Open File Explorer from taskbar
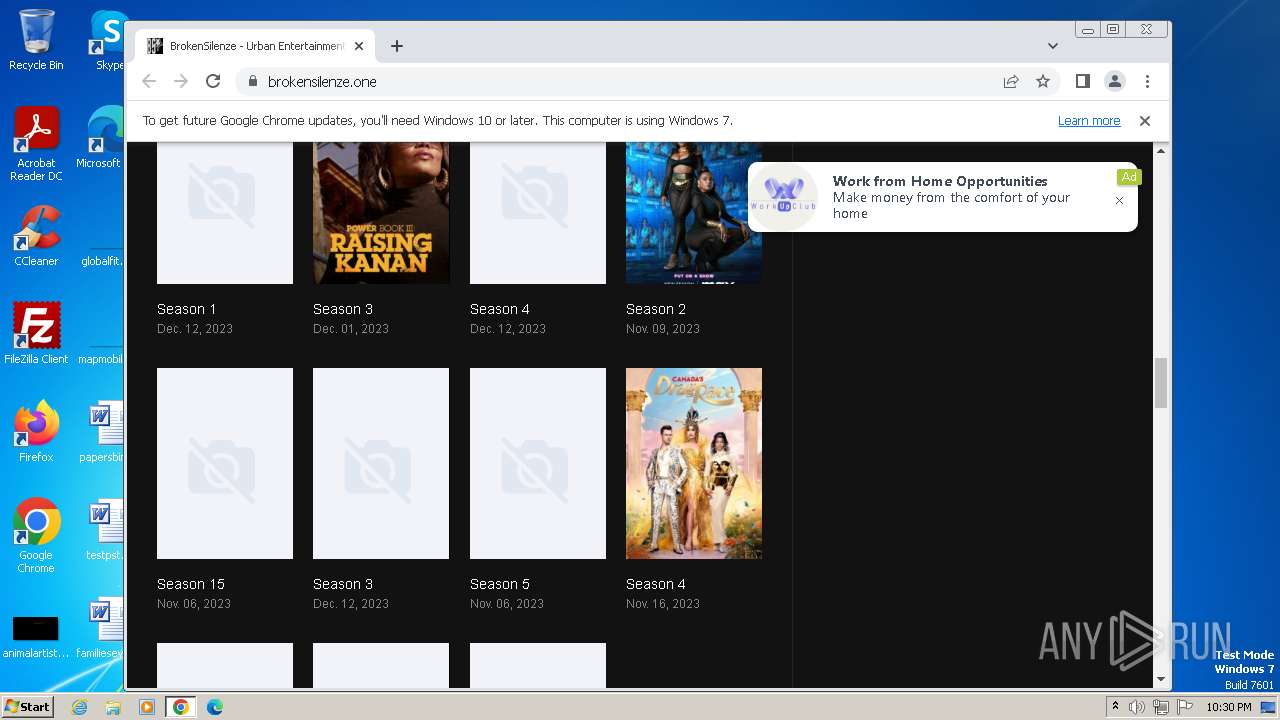Screen dimensions: 1280x720 click(113, 707)
